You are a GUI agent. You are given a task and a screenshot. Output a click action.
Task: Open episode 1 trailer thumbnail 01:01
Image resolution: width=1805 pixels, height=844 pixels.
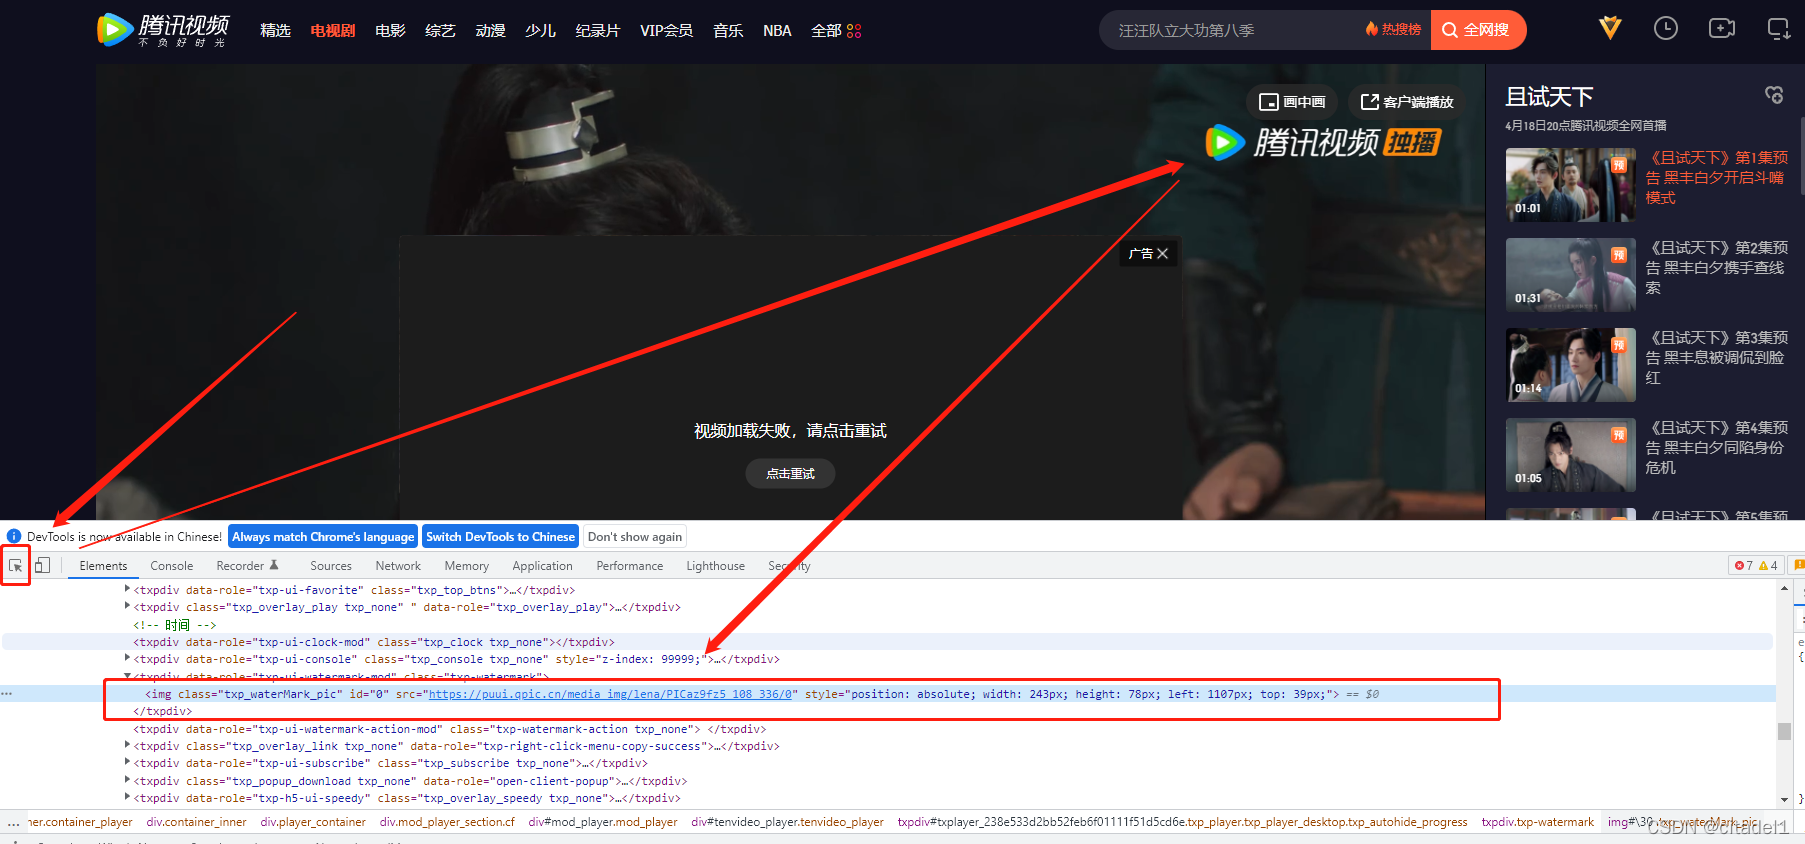[x=1570, y=185]
